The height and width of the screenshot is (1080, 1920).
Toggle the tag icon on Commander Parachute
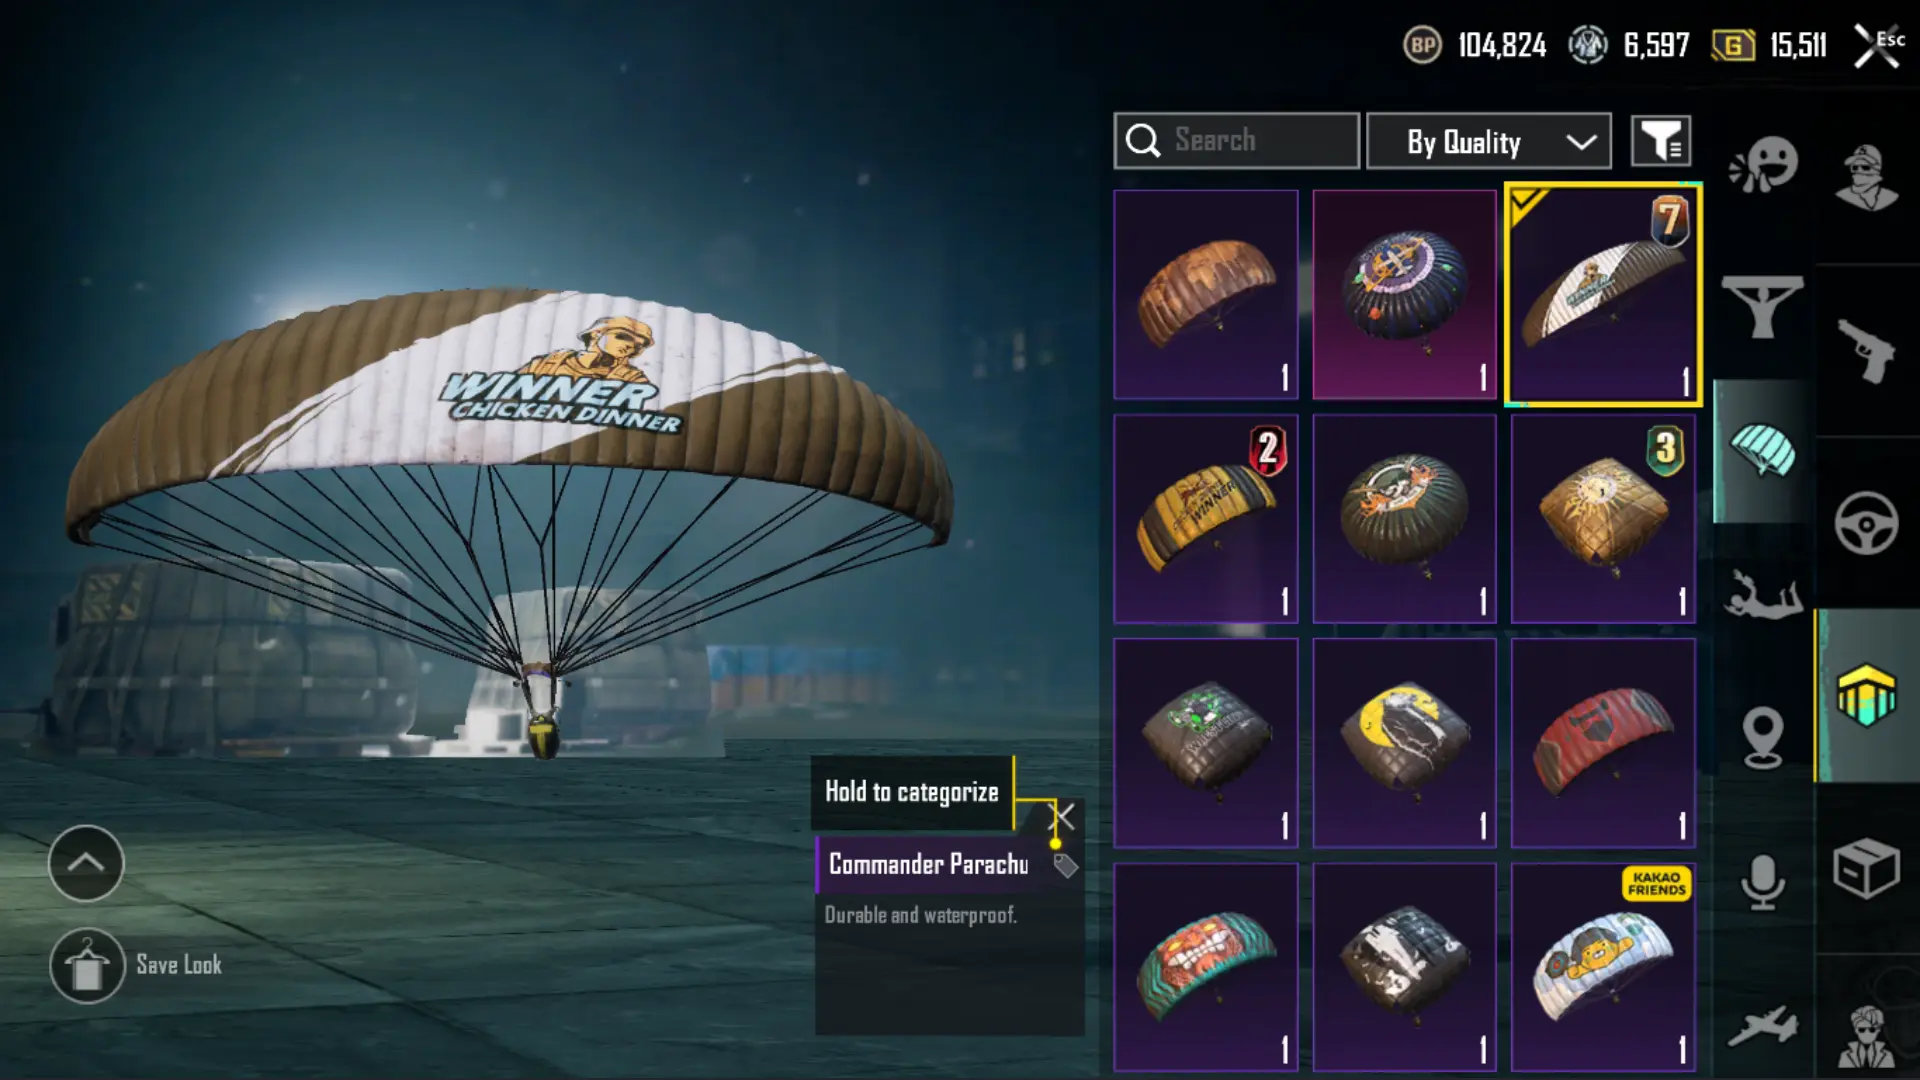point(1066,866)
